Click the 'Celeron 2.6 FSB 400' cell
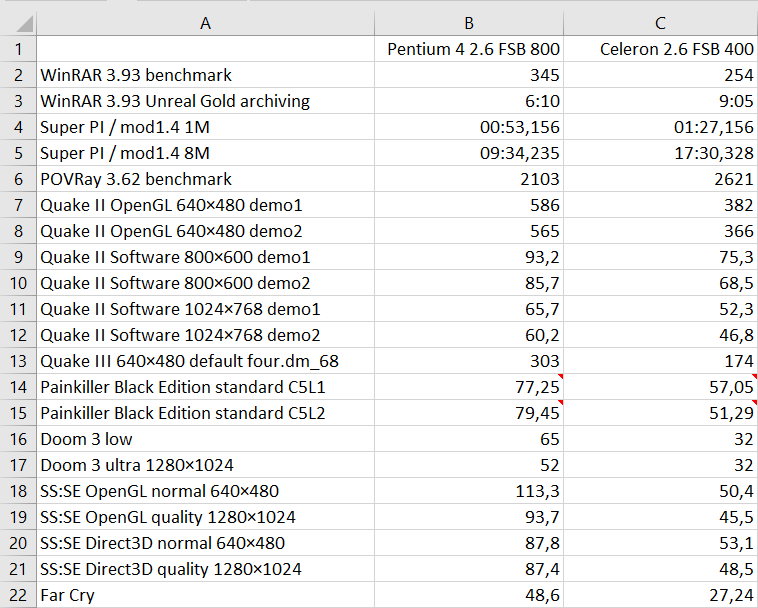This screenshot has height=608, width=758. point(660,49)
